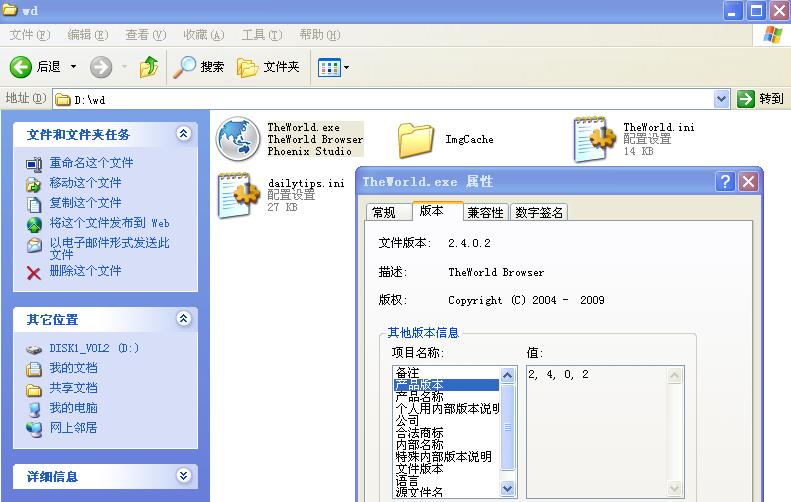The width and height of the screenshot is (791, 502).
Task: Open the Back history dropdown arrow
Action: point(74,67)
